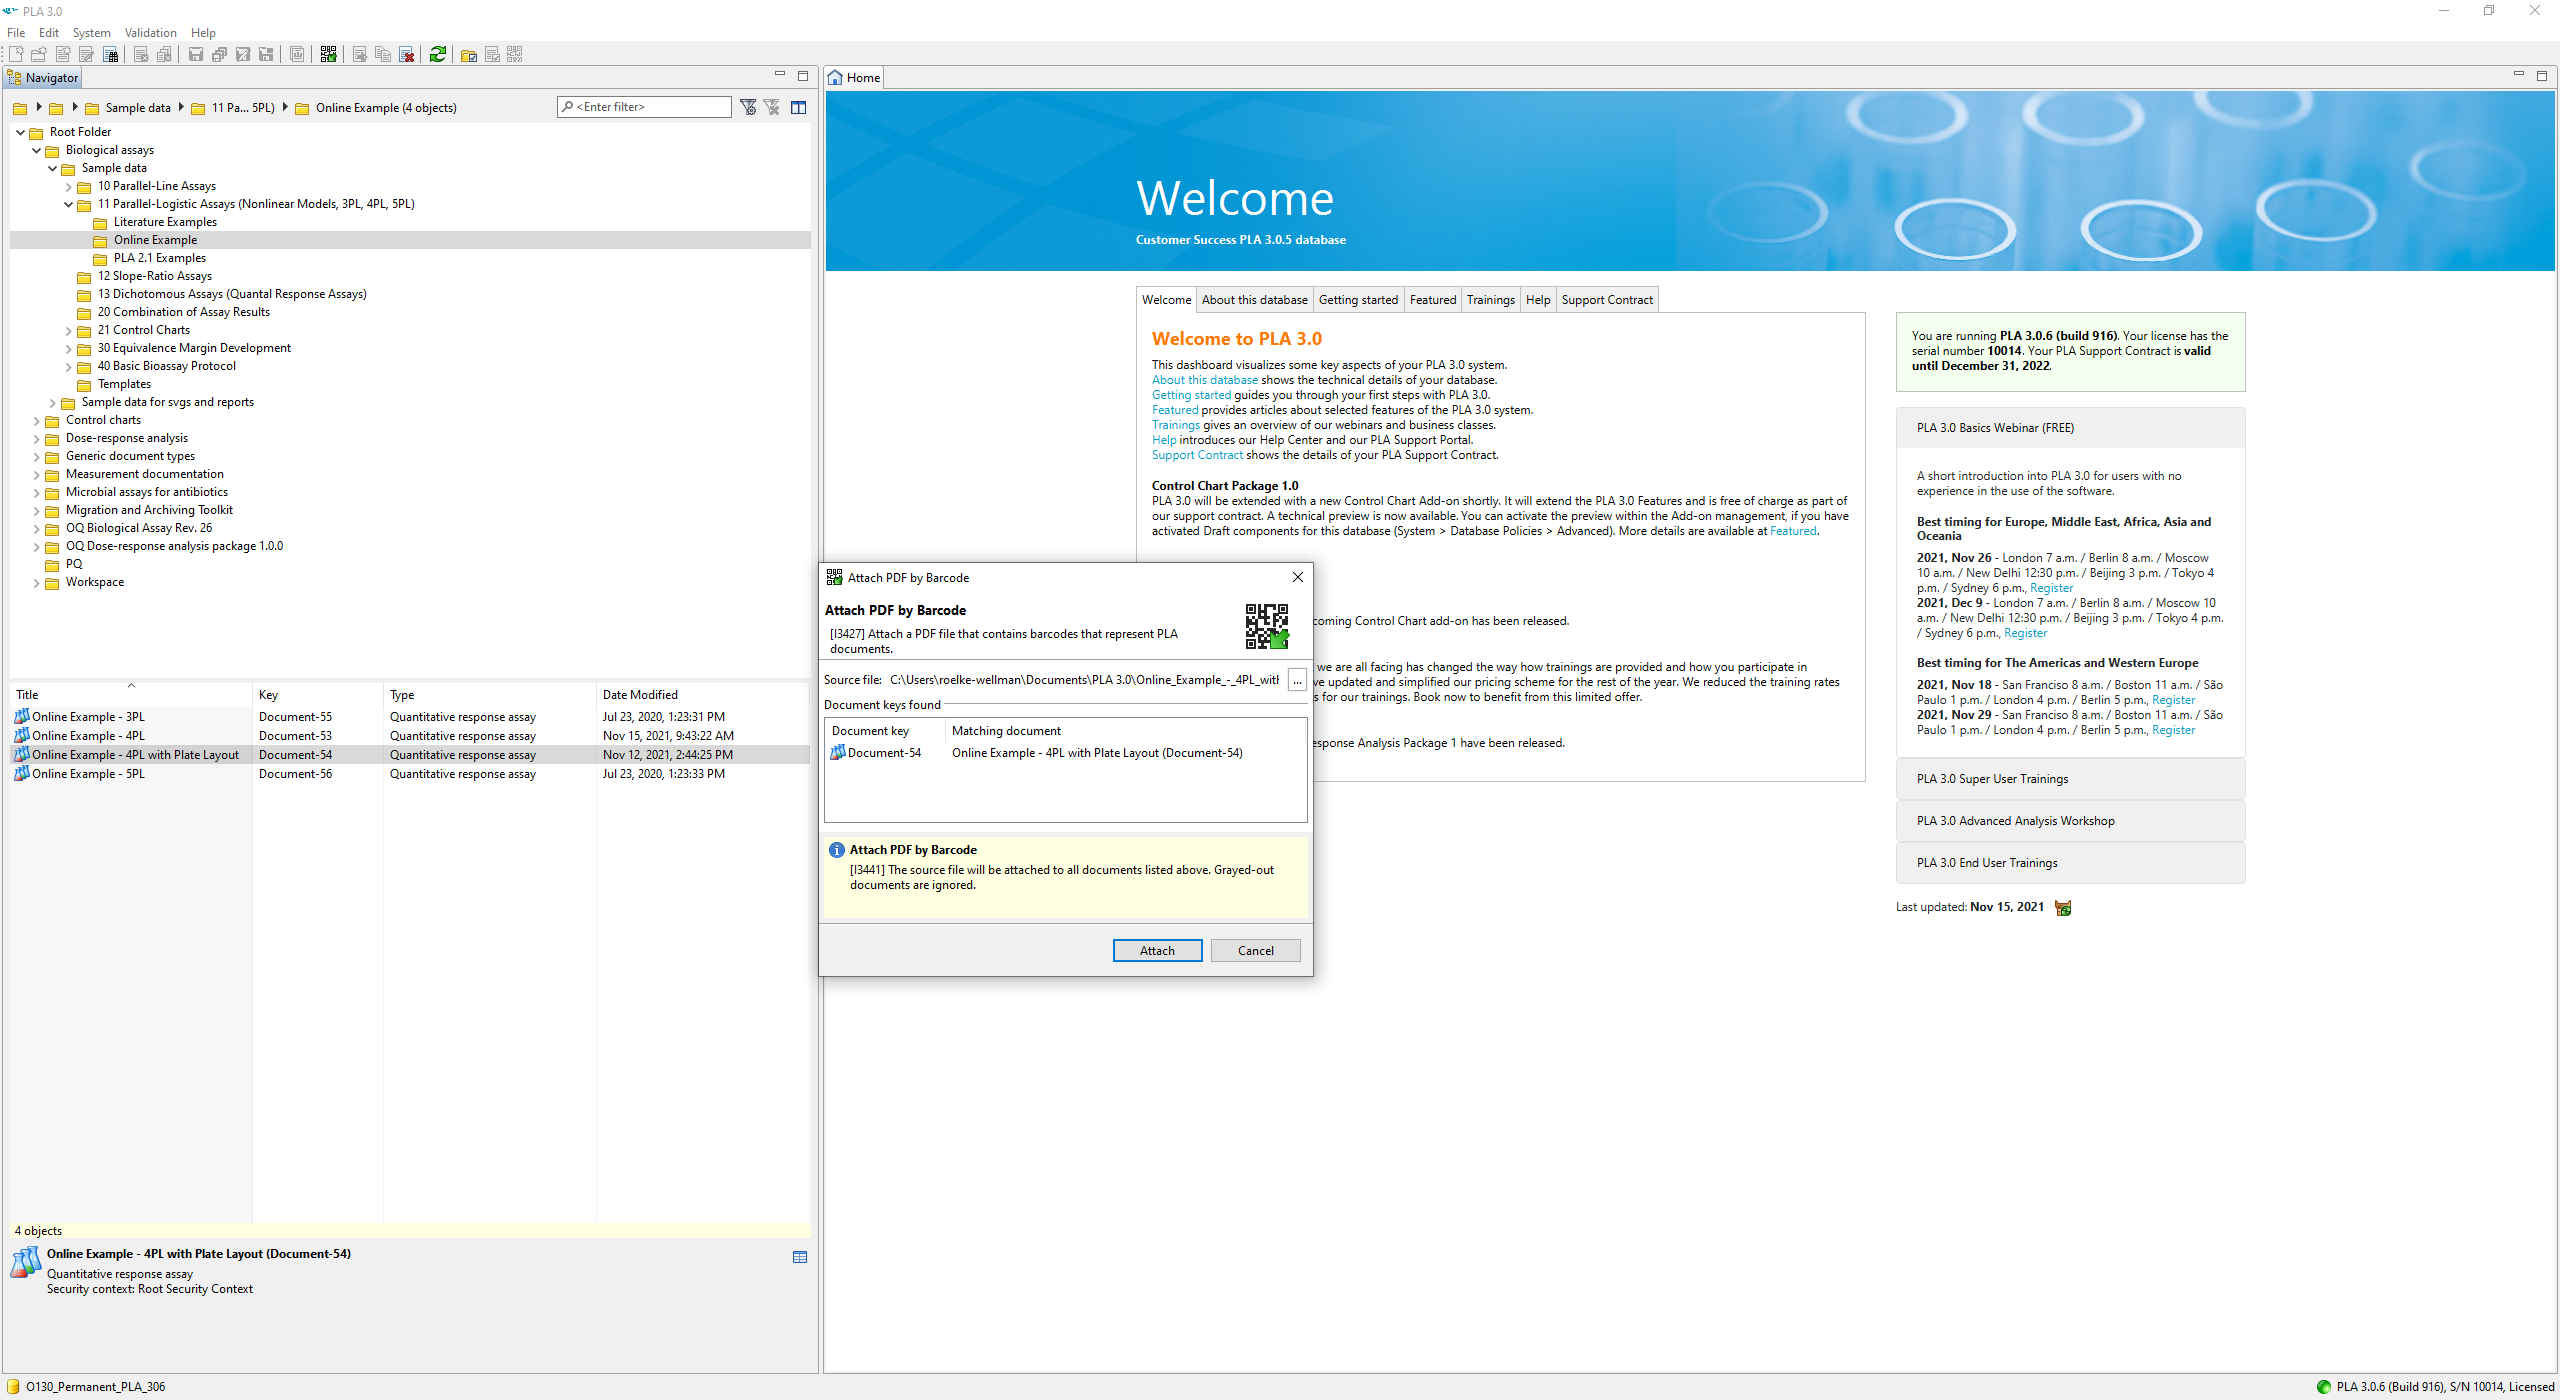Image resolution: width=2560 pixels, height=1400 pixels.
Task: Open the Edit menu
Action: tap(49, 33)
